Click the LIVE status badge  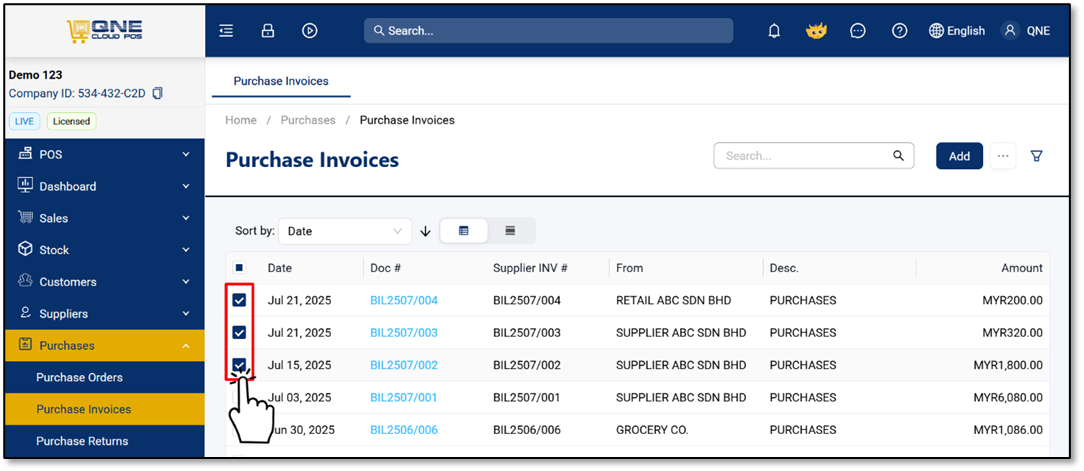click(25, 121)
